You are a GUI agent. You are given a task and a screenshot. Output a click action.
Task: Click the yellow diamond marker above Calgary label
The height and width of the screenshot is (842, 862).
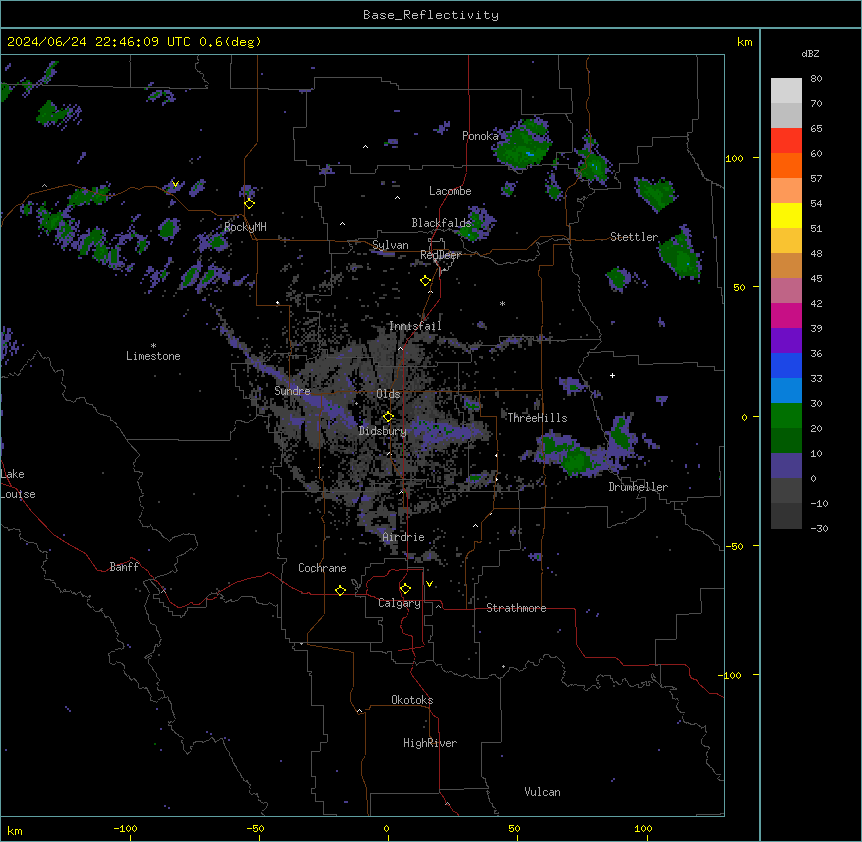[x=405, y=589]
